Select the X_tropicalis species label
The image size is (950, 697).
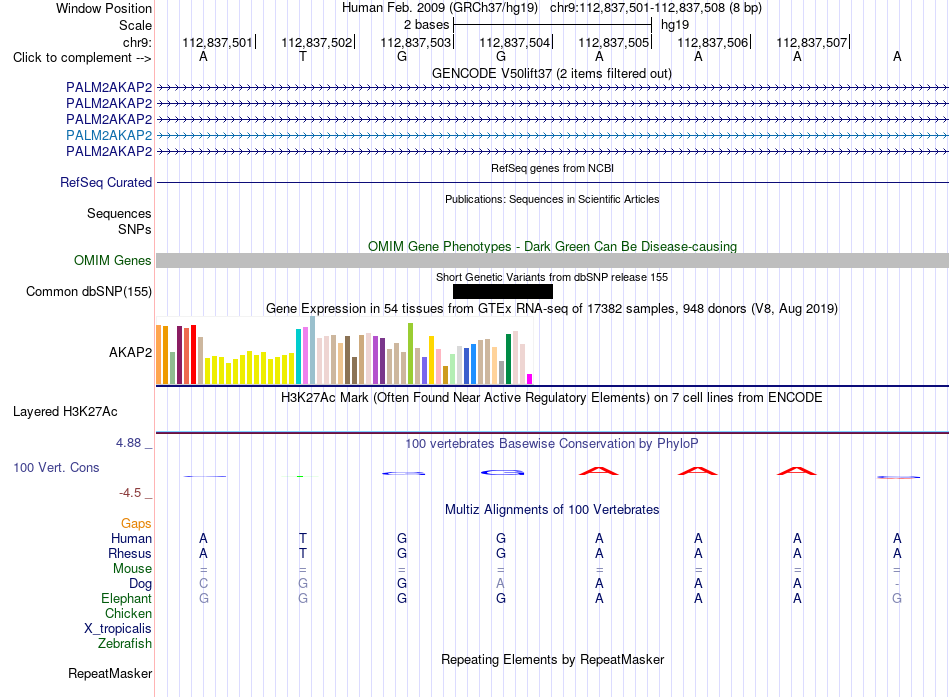[118, 629]
